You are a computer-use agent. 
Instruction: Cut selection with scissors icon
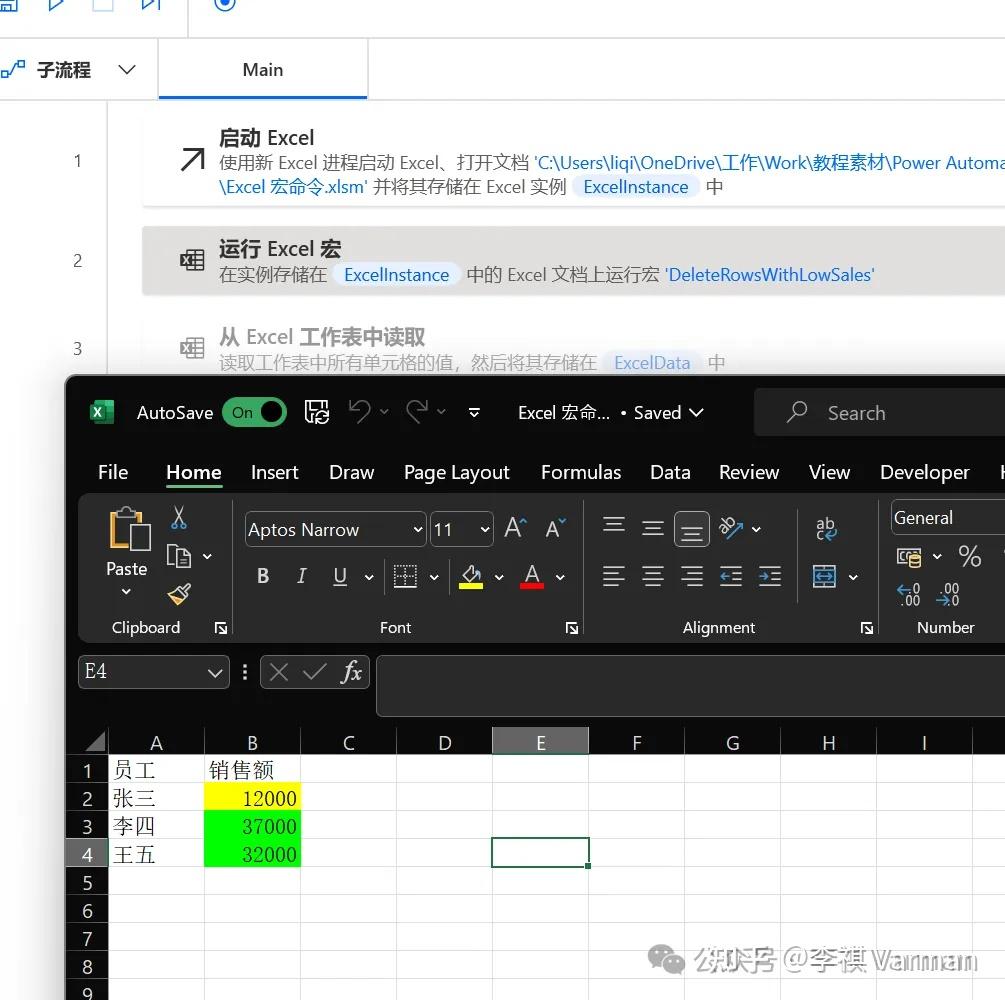click(x=179, y=517)
